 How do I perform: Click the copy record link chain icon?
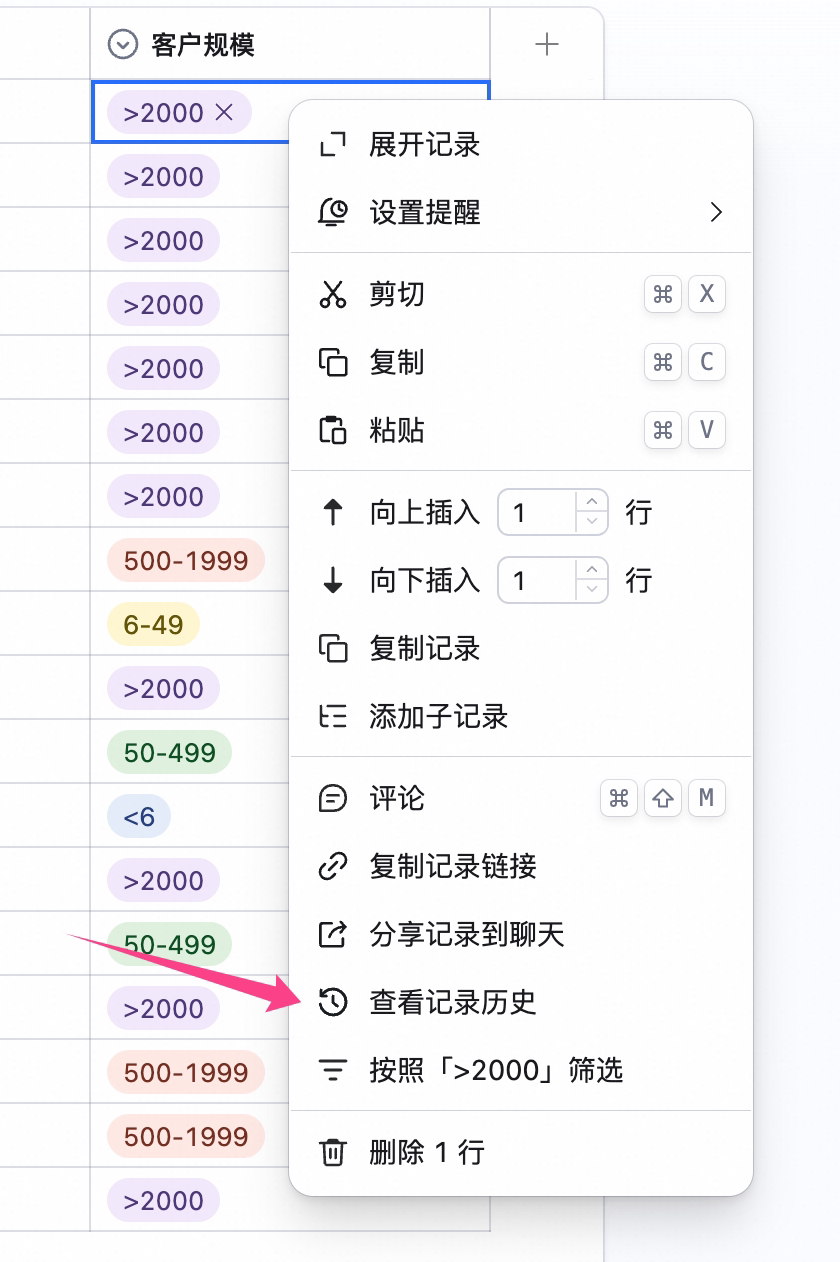point(332,866)
